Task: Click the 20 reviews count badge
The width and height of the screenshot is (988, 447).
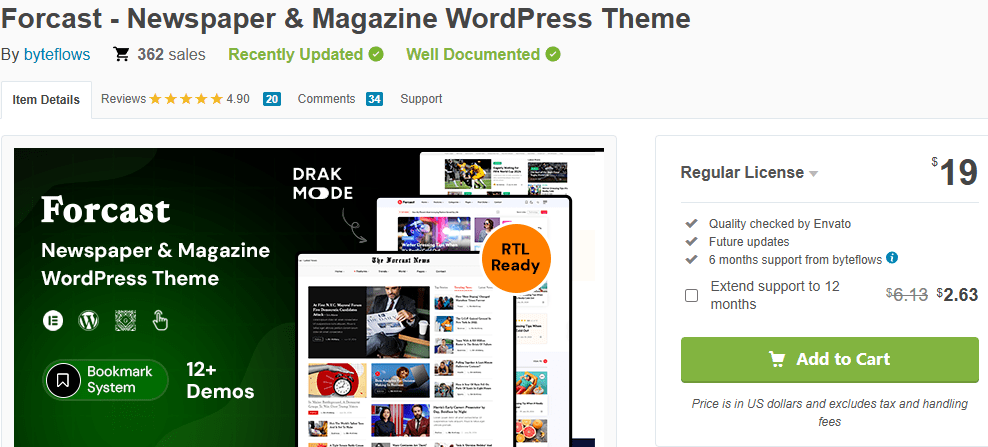Action: (x=272, y=99)
